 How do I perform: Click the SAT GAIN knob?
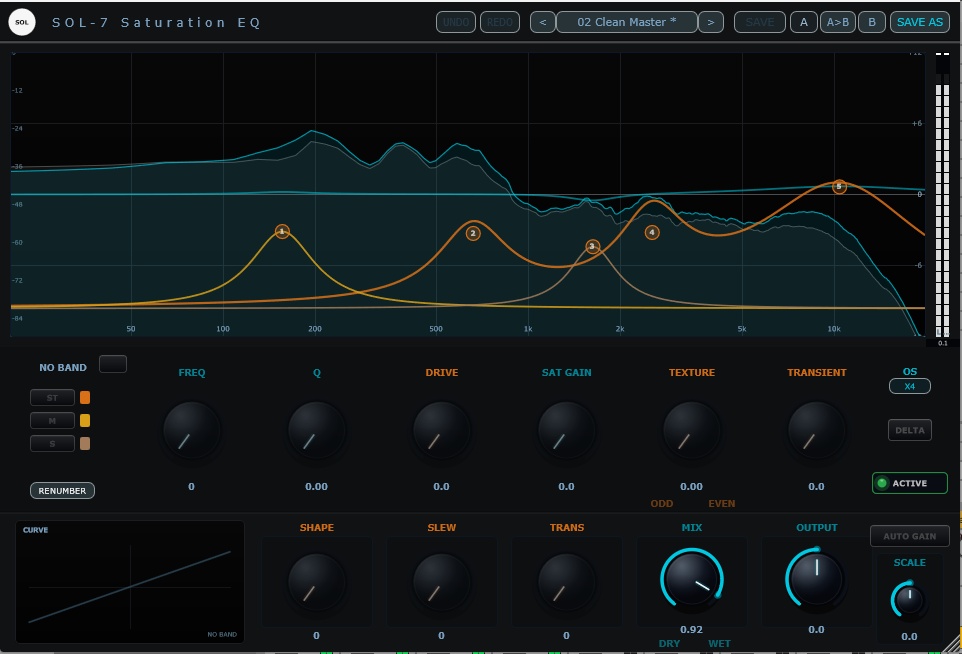click(566, 431)
